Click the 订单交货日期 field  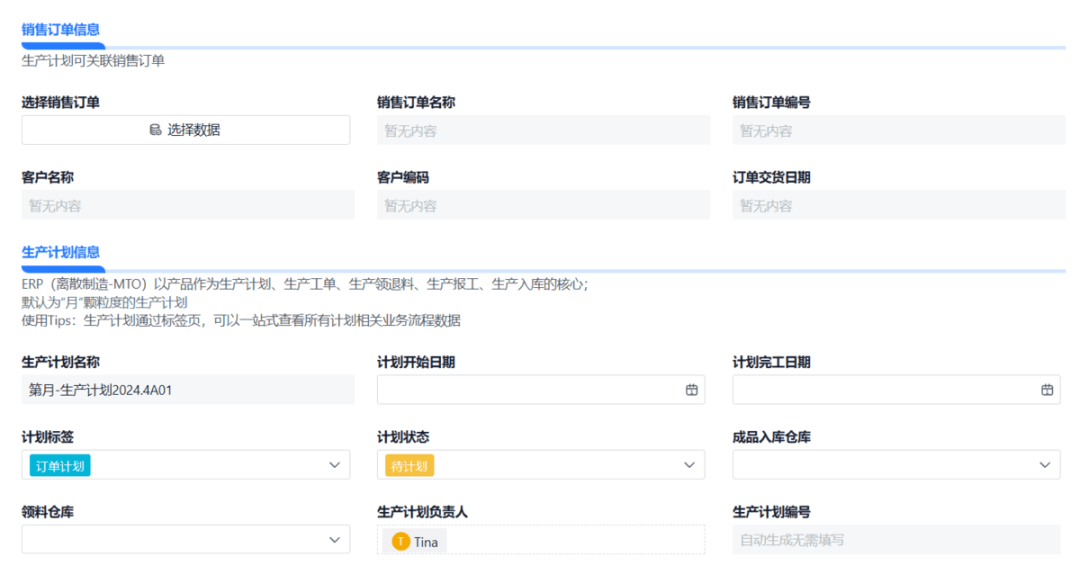(898, 205)
